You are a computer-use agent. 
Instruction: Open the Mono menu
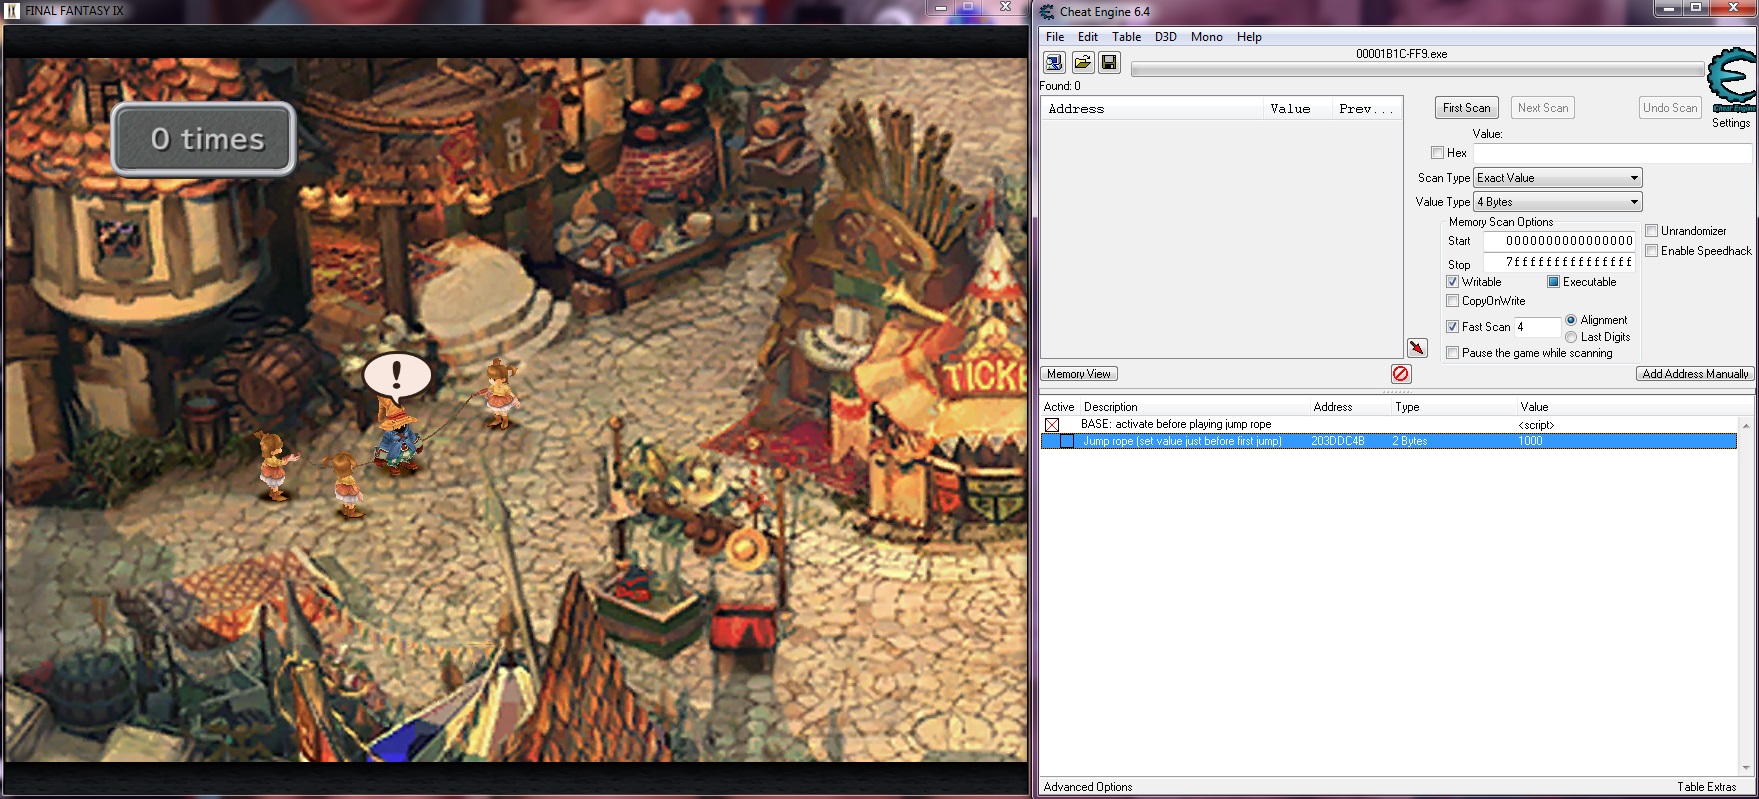click(1206, 37)
